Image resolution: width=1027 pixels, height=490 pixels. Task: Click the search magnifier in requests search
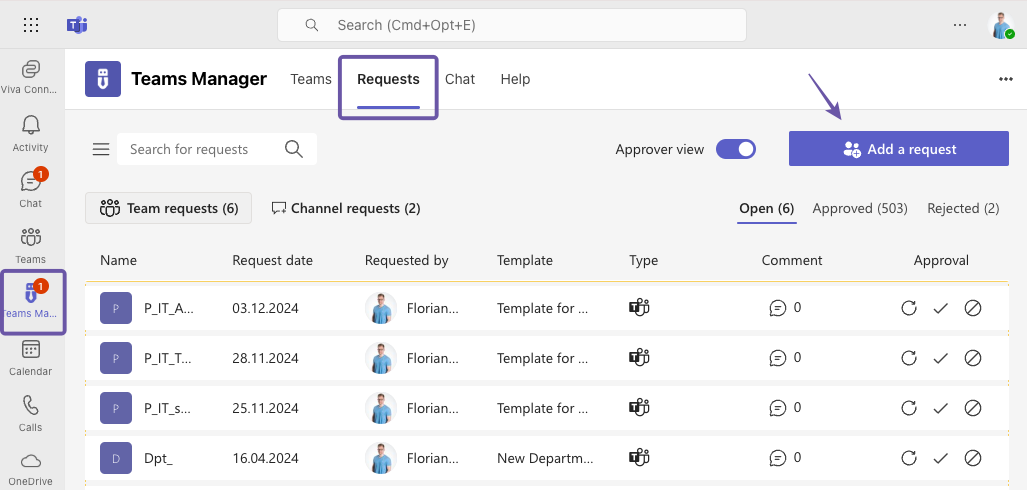pyautogui.click(x=294, y=149)
